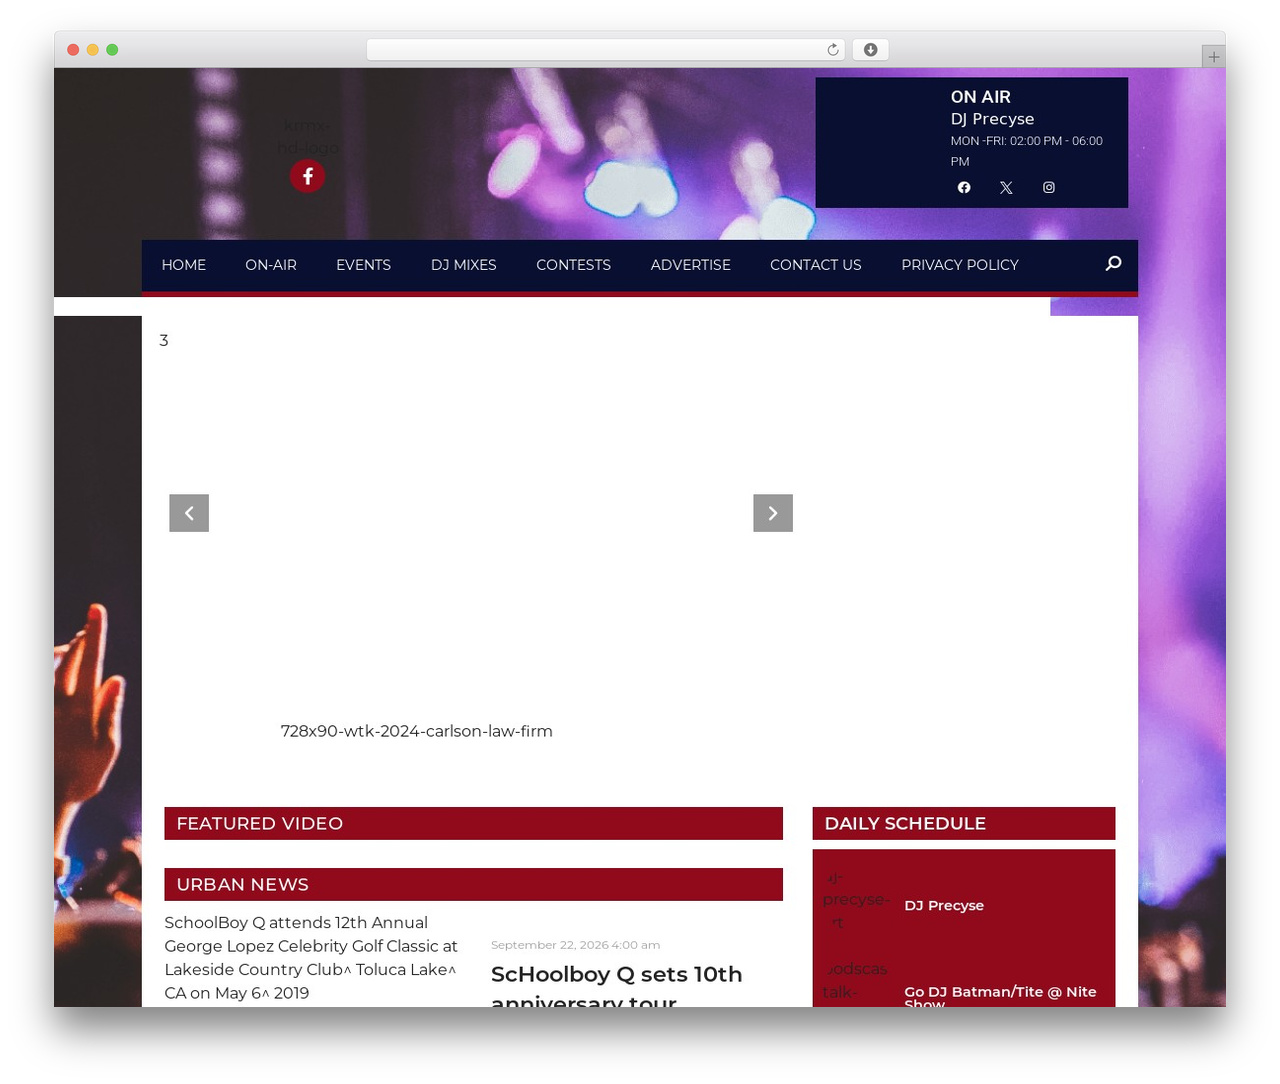Open the HOME menu item
The image size is (1280, 1084).
(184, 265)
